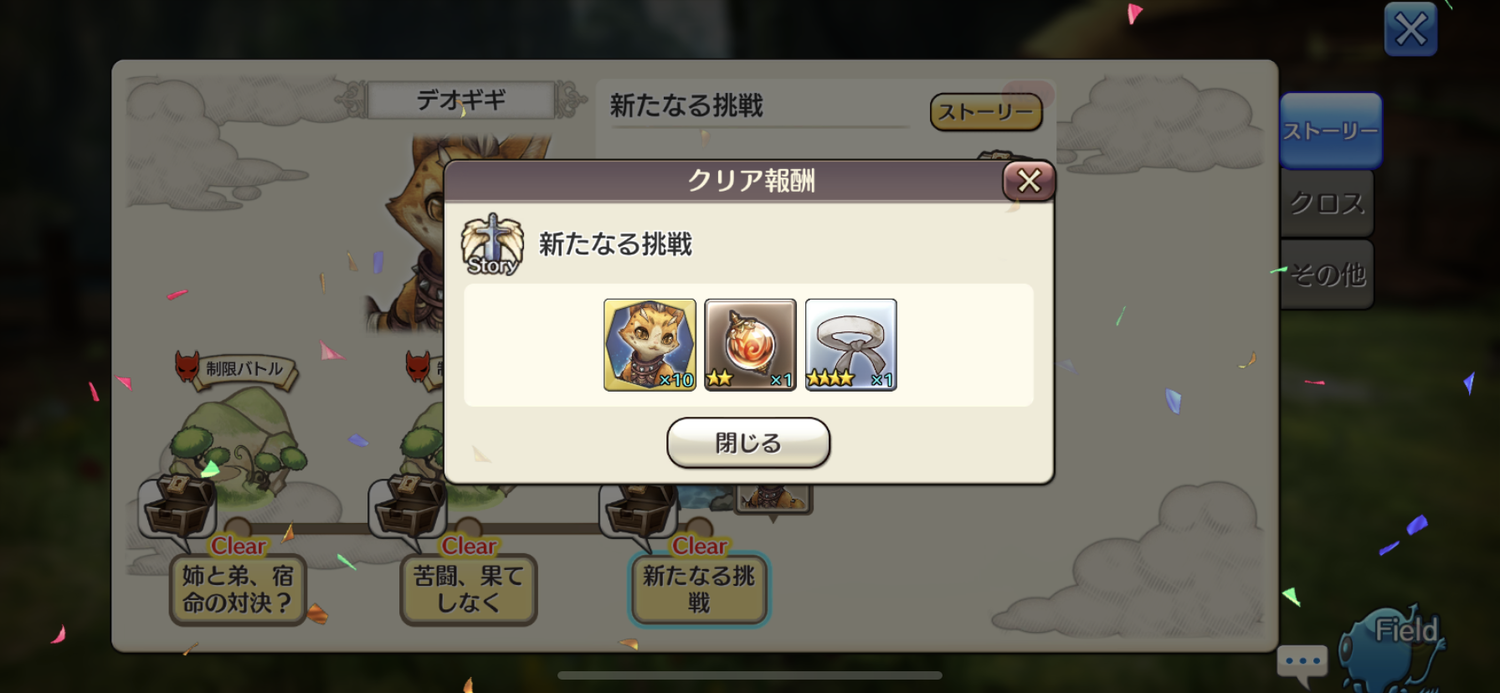Viewport: 1500px width, 693px height.
Task: Select the 姉と弟、宿命の対決？ stage
Action: 238,590
